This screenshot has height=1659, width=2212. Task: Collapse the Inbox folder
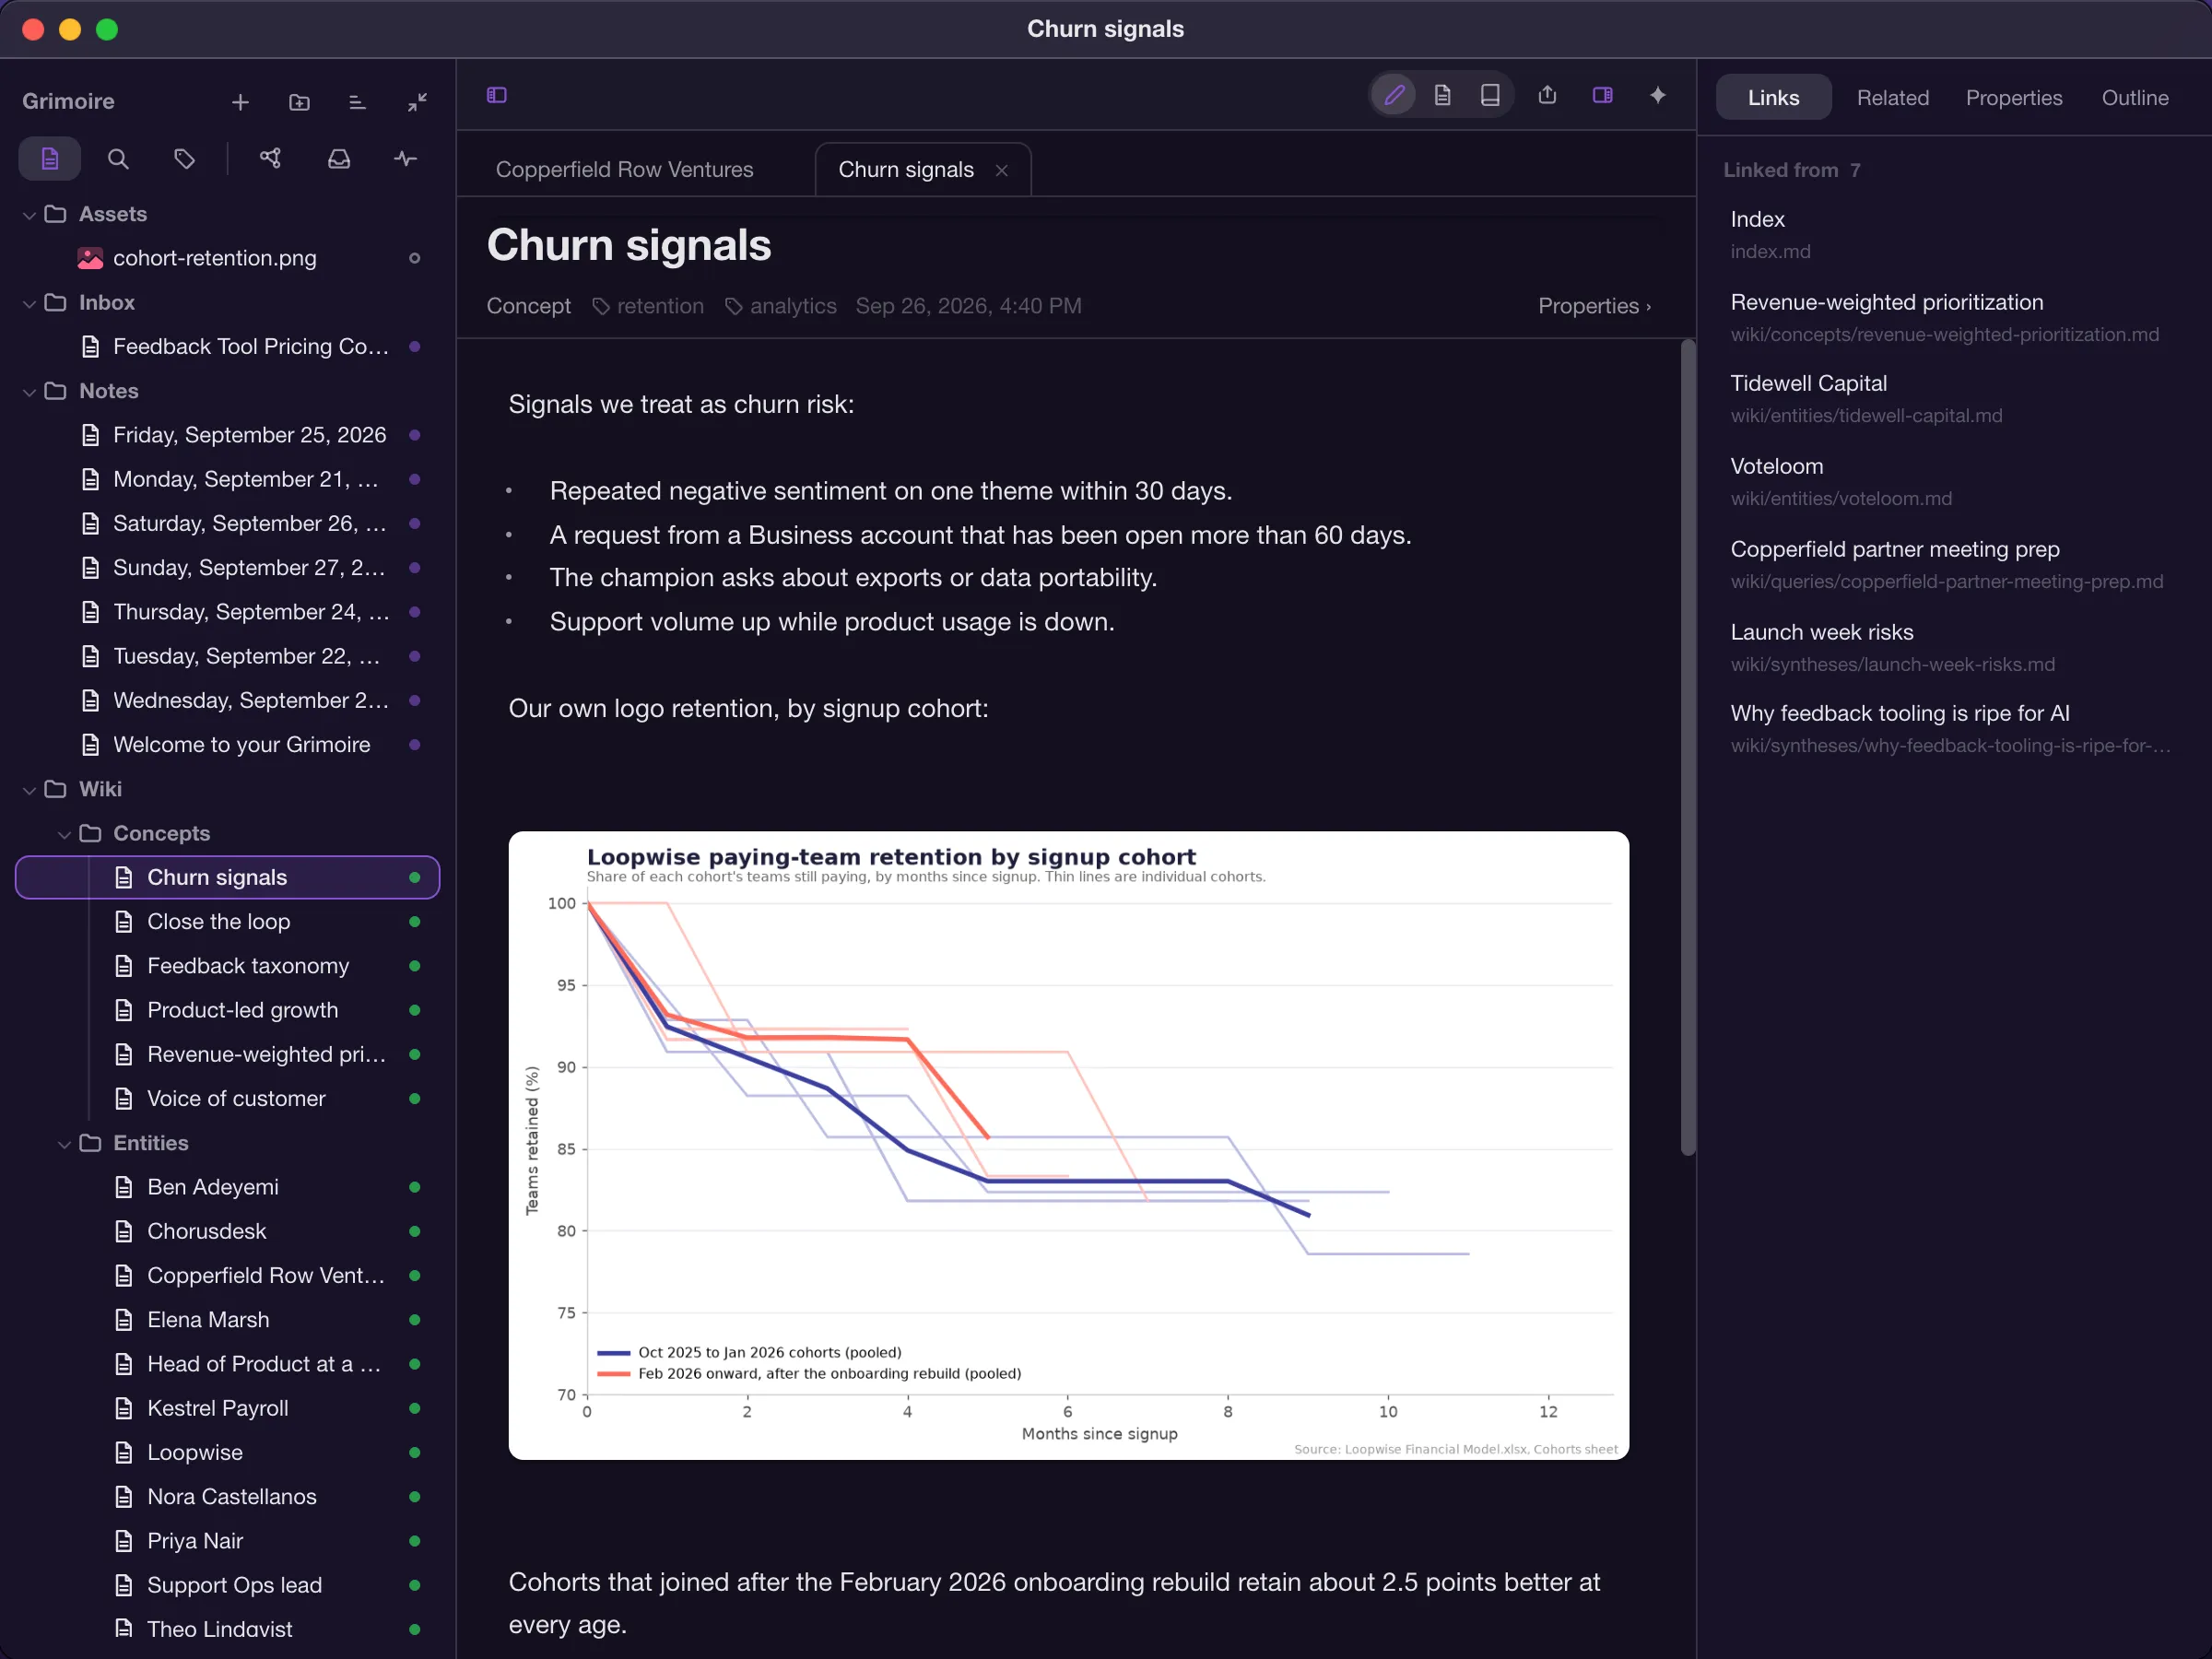29,303
